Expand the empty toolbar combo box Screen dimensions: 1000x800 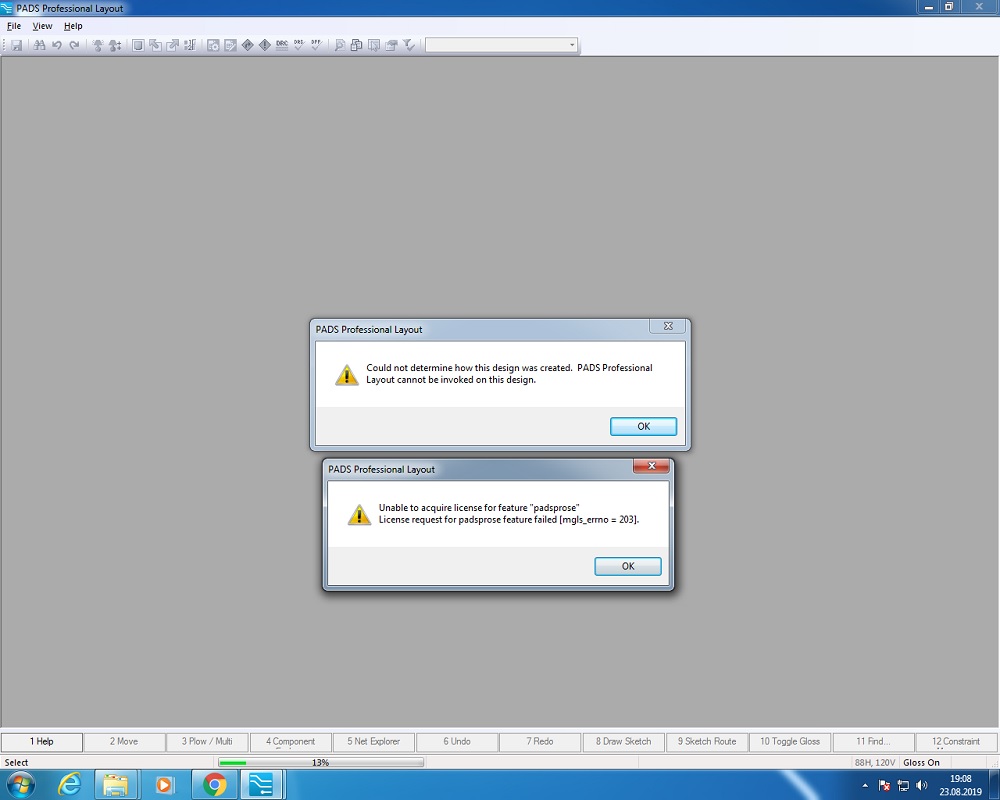pos(572,45)
